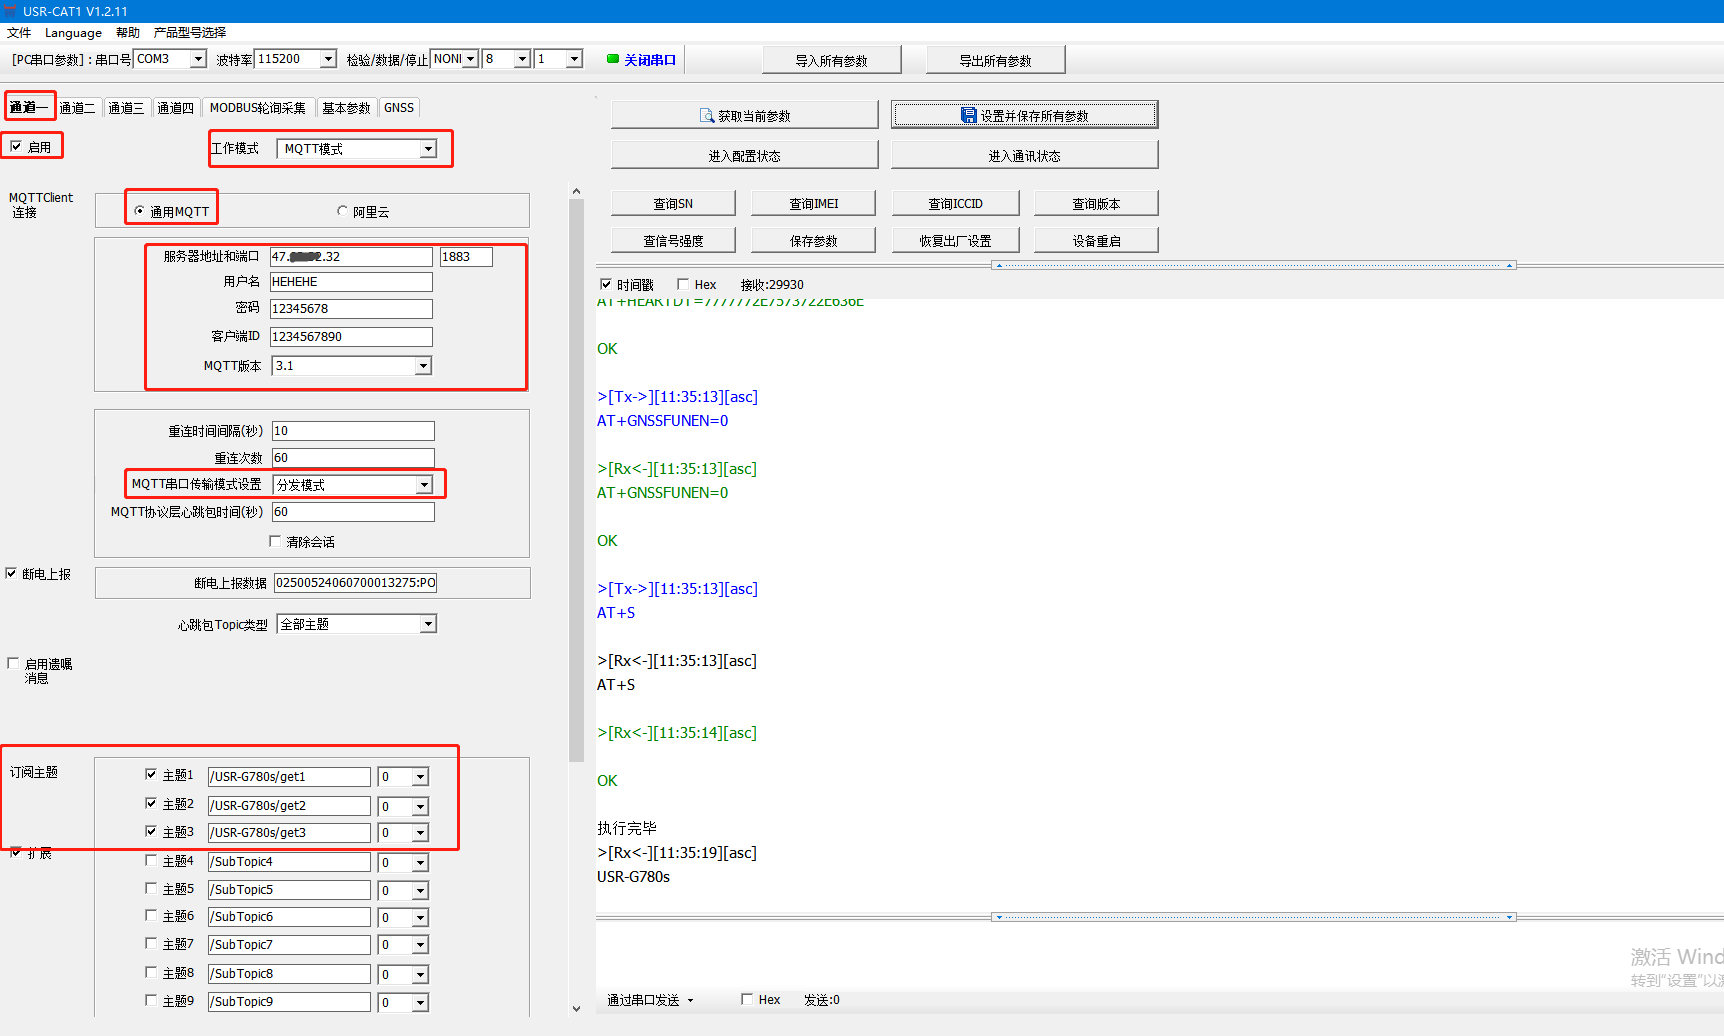Click the 查询IMEI button
The height and width of the screenshot is (1036, 1724).
813,203
